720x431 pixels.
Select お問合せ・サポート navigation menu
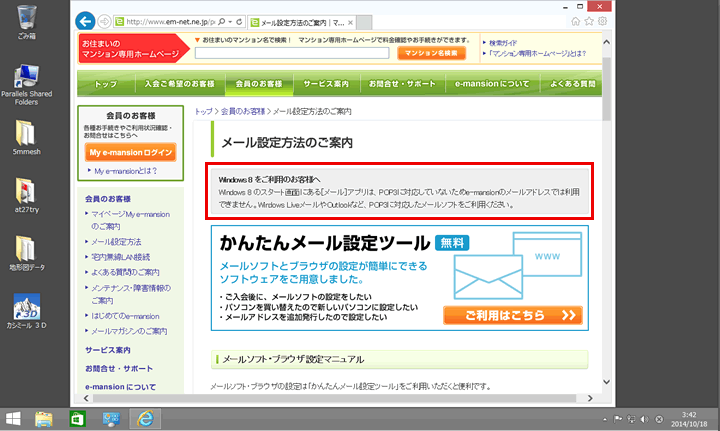pyautogui.click(x=402, y=84)
